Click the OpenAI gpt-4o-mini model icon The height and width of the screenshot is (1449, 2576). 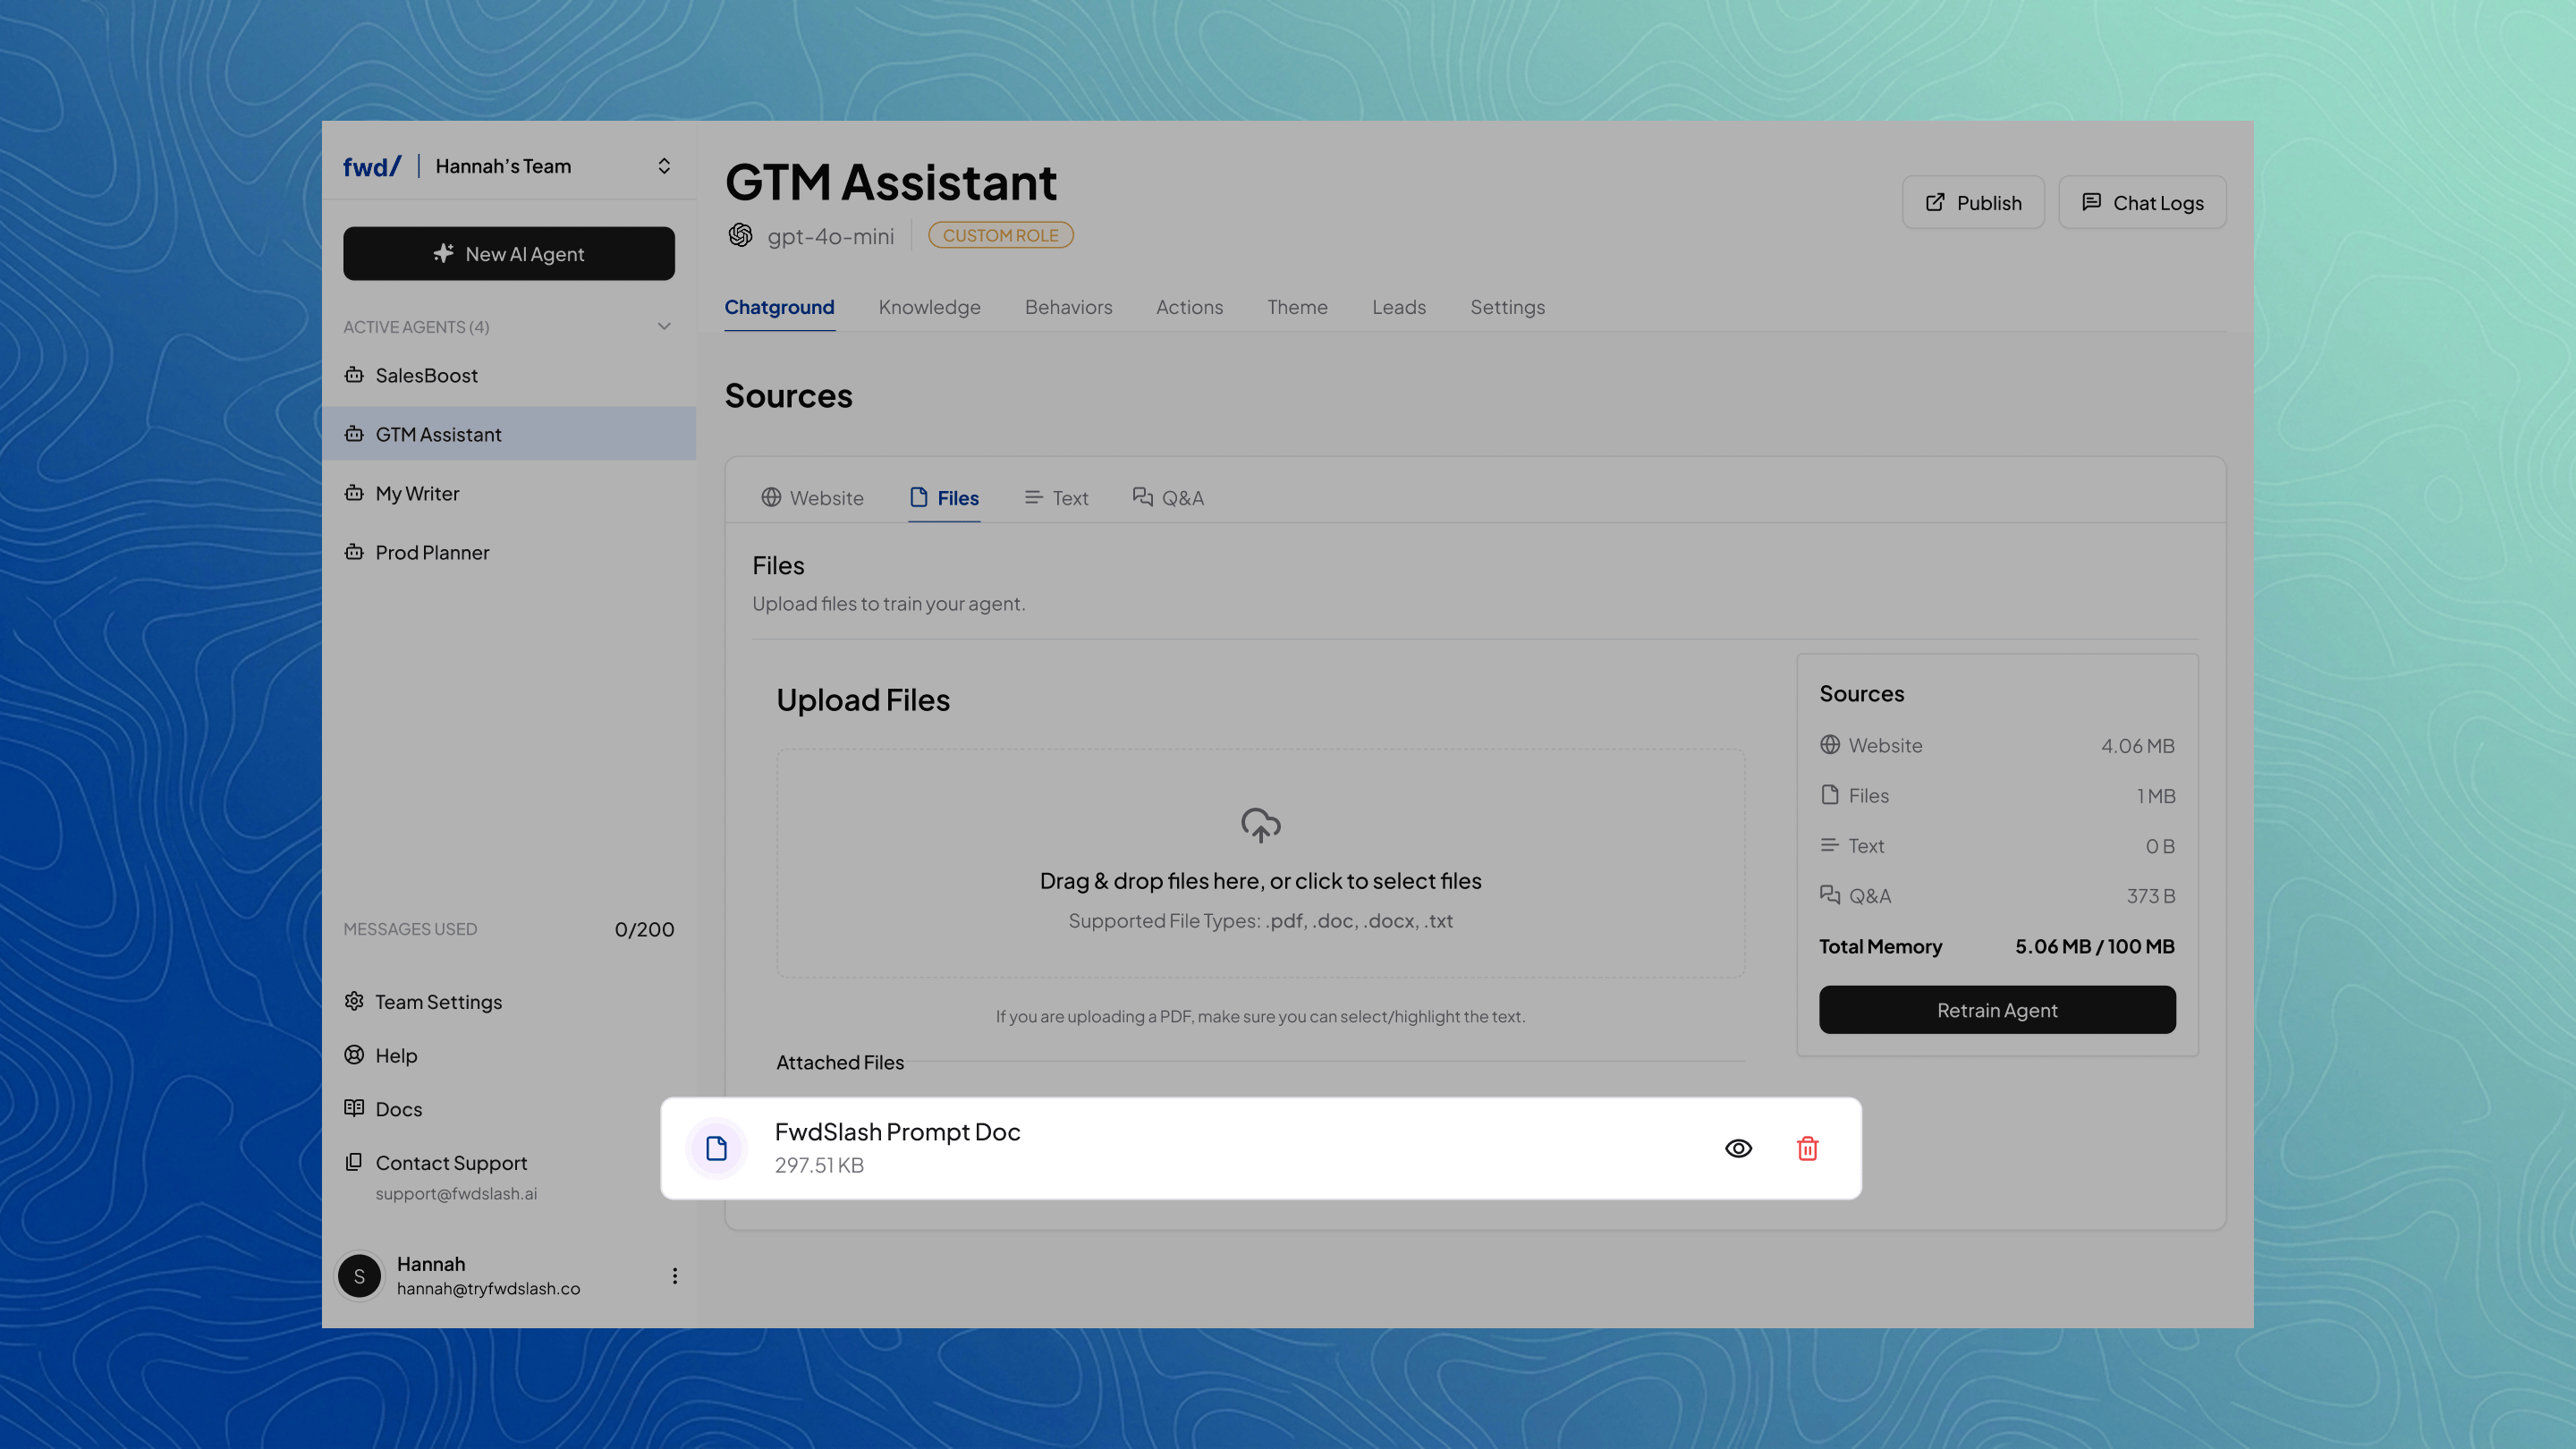pyautogui.click(x=740, y=235)
